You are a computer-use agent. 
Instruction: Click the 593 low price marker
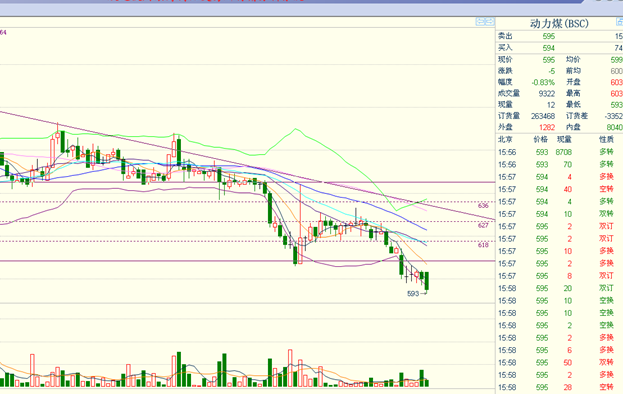413,294
